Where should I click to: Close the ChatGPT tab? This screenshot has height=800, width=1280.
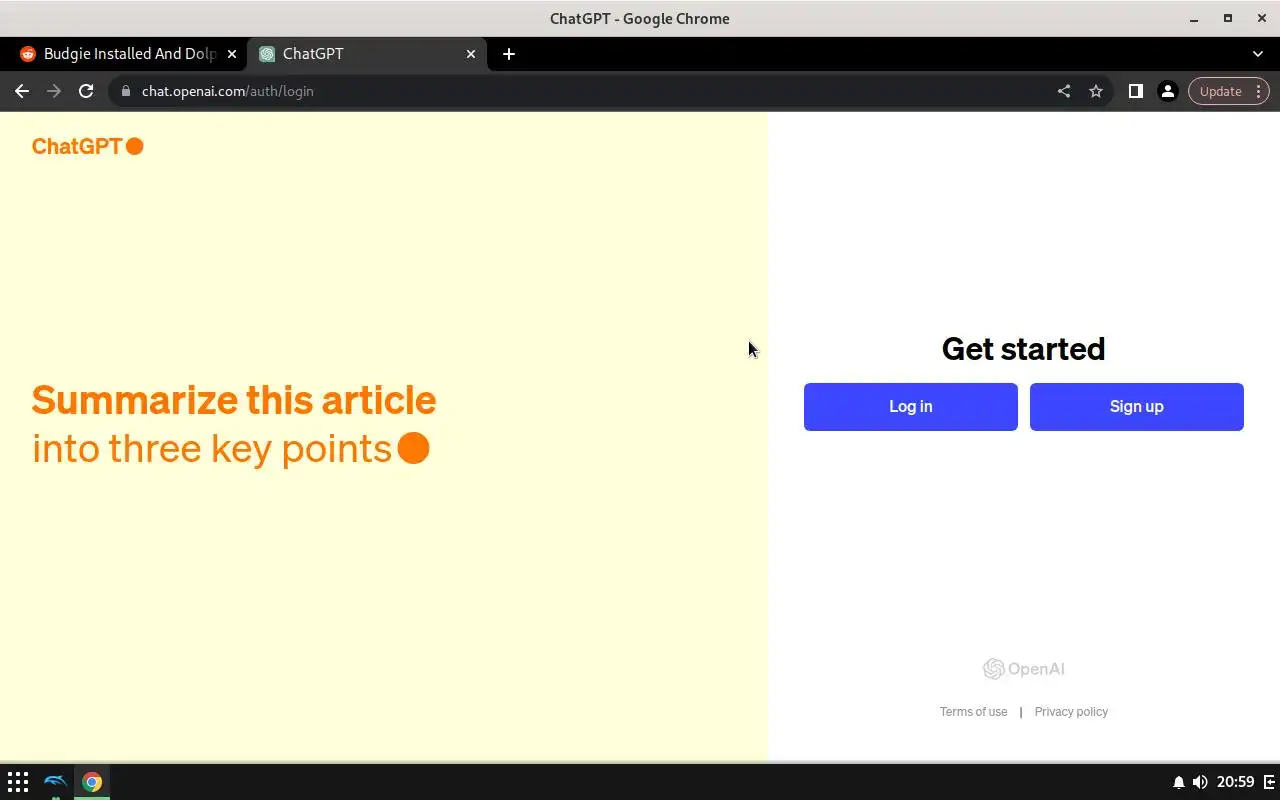471,54
